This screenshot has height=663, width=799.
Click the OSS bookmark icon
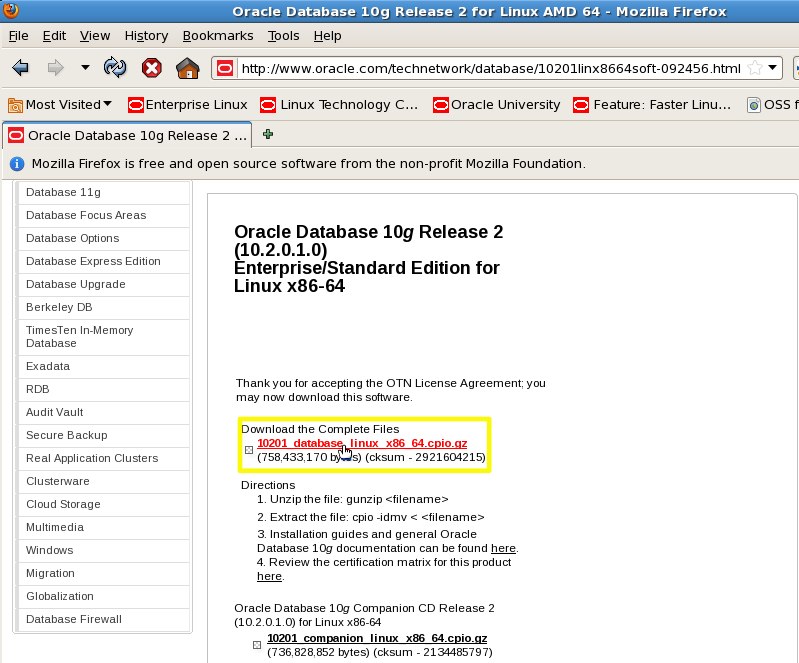(x=754, y=105)
